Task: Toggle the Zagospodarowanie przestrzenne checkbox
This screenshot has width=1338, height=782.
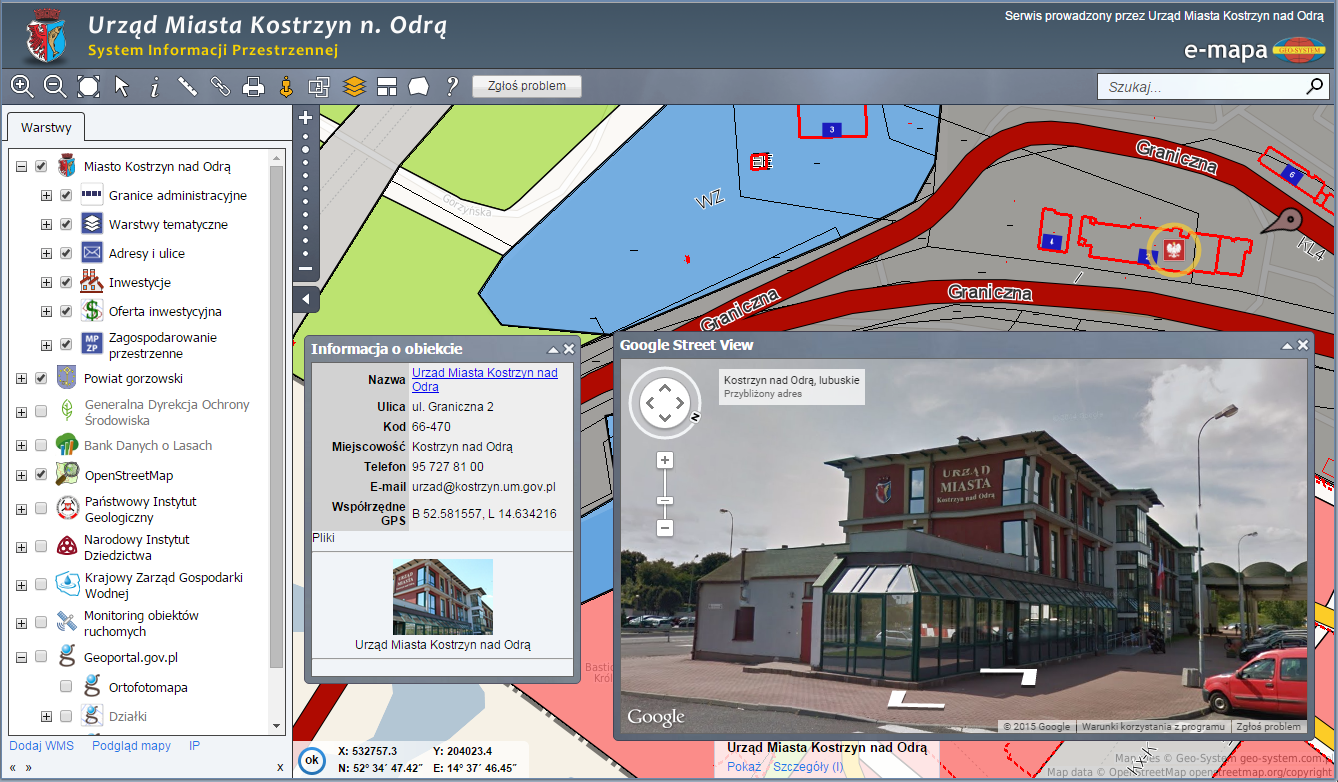Action: tap(66, 345)
